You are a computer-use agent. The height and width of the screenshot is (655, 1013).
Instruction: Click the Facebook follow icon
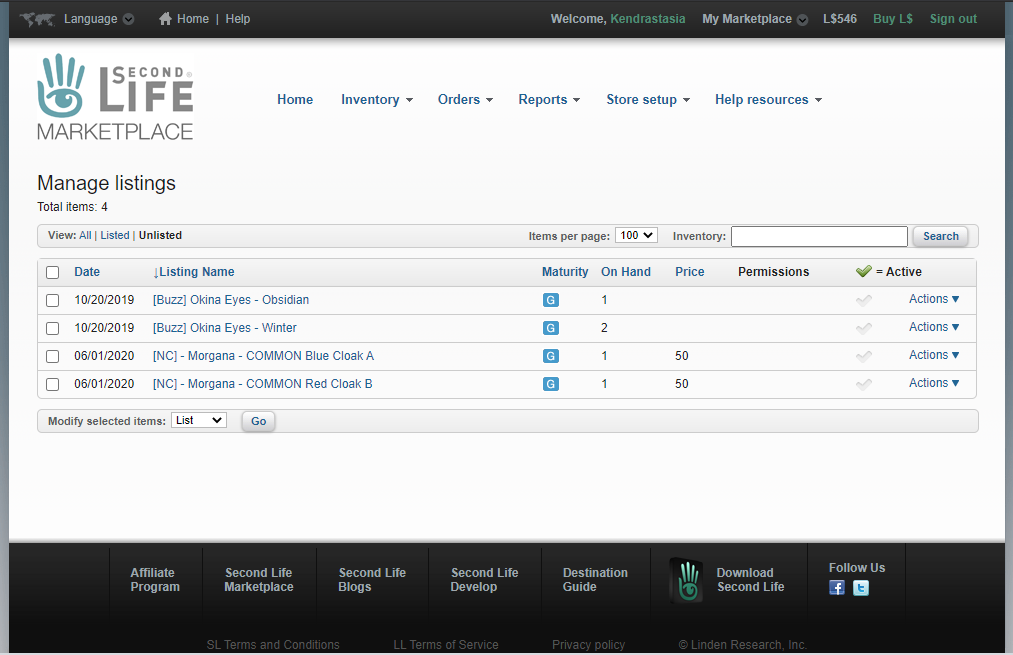(x=837, y=588)
